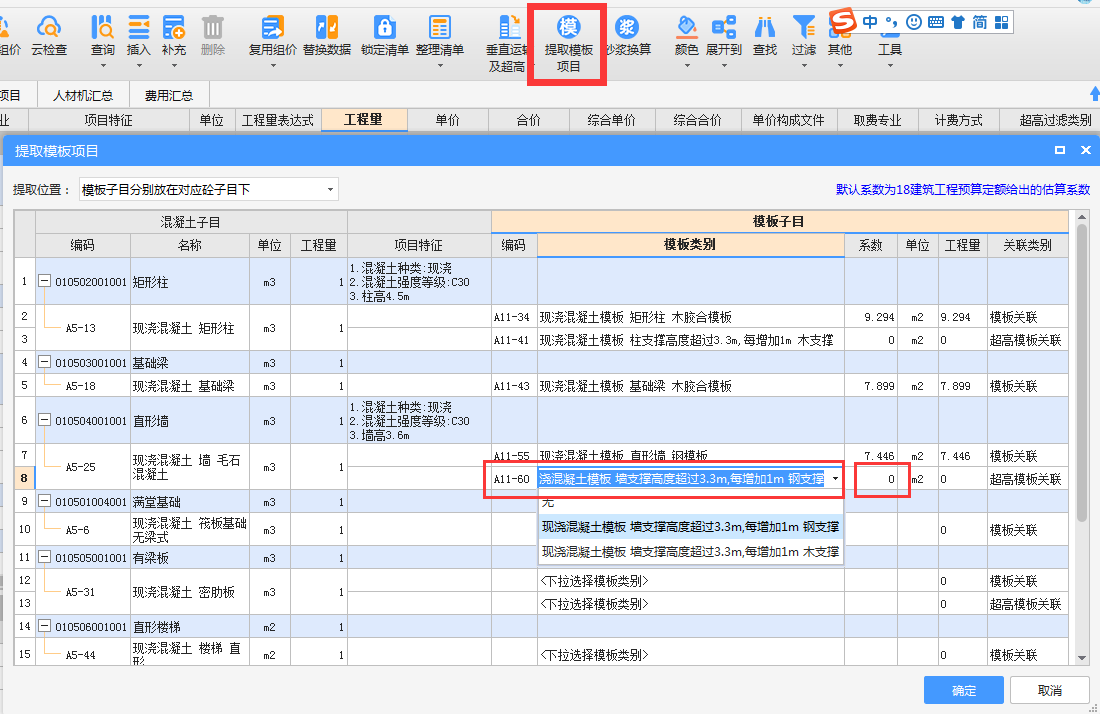Switch to the 费用汇总 tab
Viewport: 1100px width, 714px height.
pos(168,95)
